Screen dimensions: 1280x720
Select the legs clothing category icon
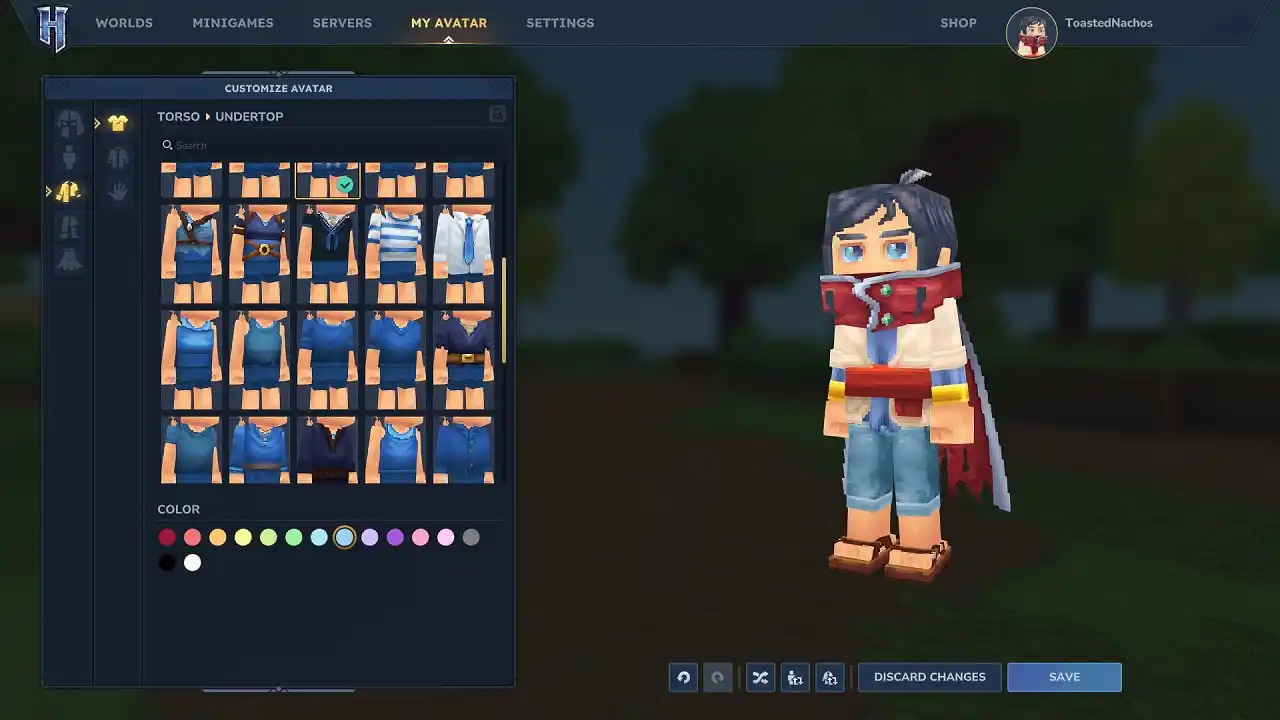[70, 226]
